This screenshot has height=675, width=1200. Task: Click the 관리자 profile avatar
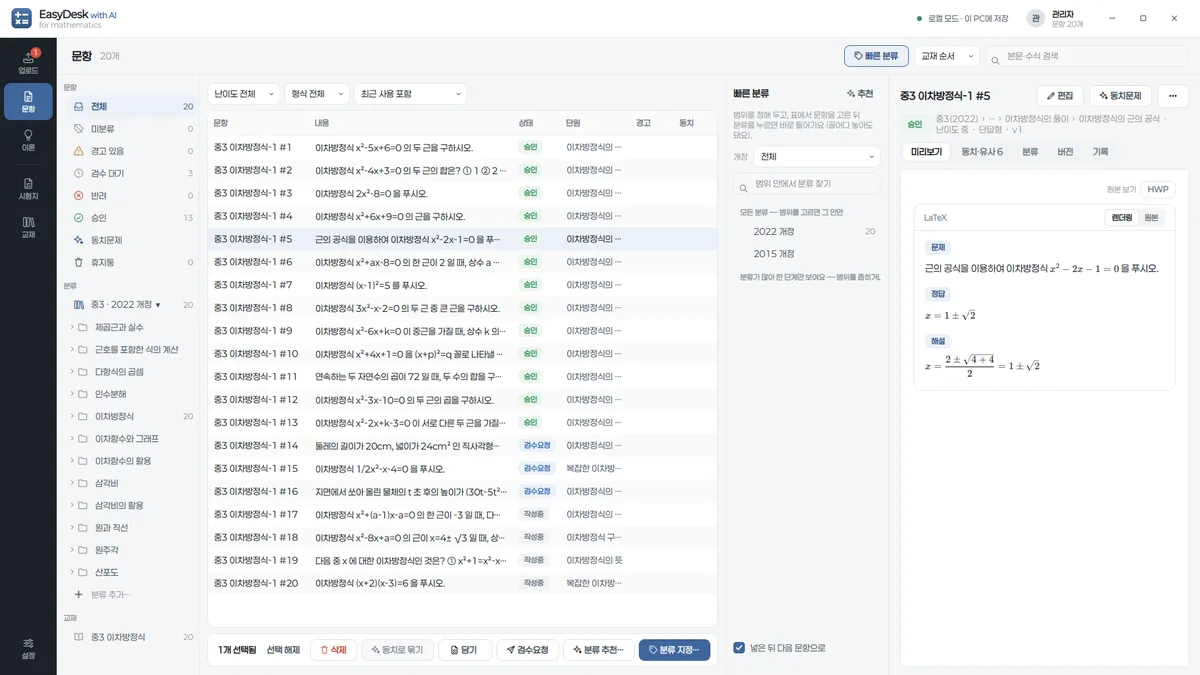point(1035,18)
